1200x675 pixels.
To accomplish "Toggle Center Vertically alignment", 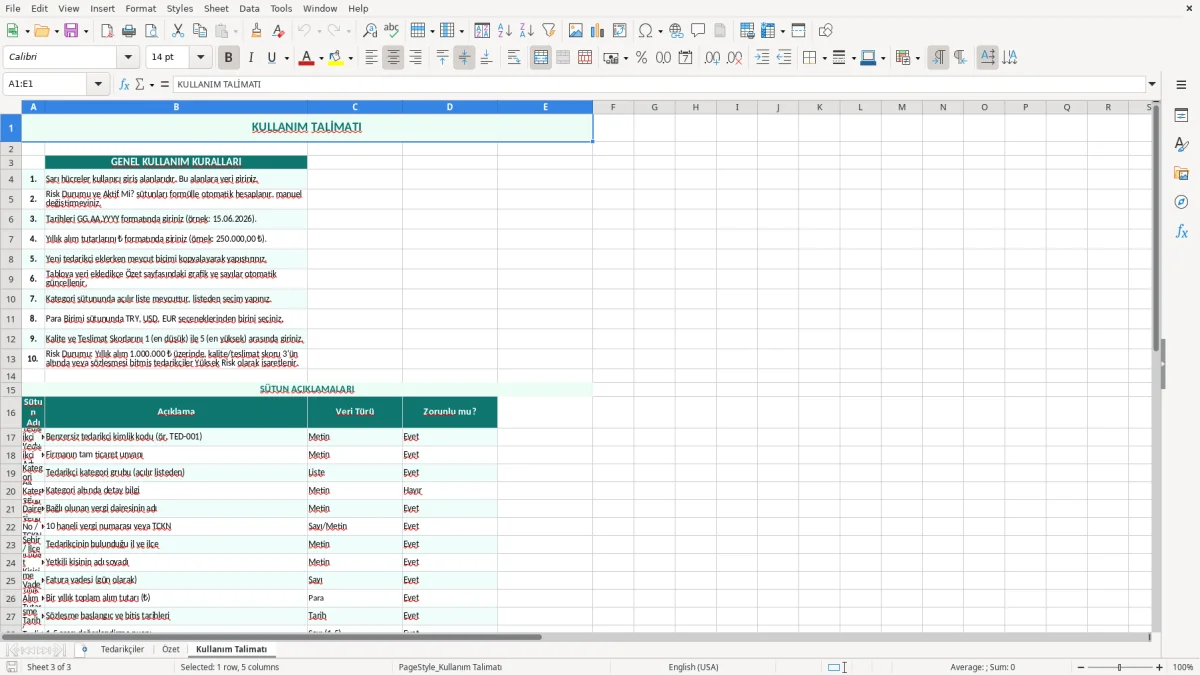I will click(x=464, y=58).
